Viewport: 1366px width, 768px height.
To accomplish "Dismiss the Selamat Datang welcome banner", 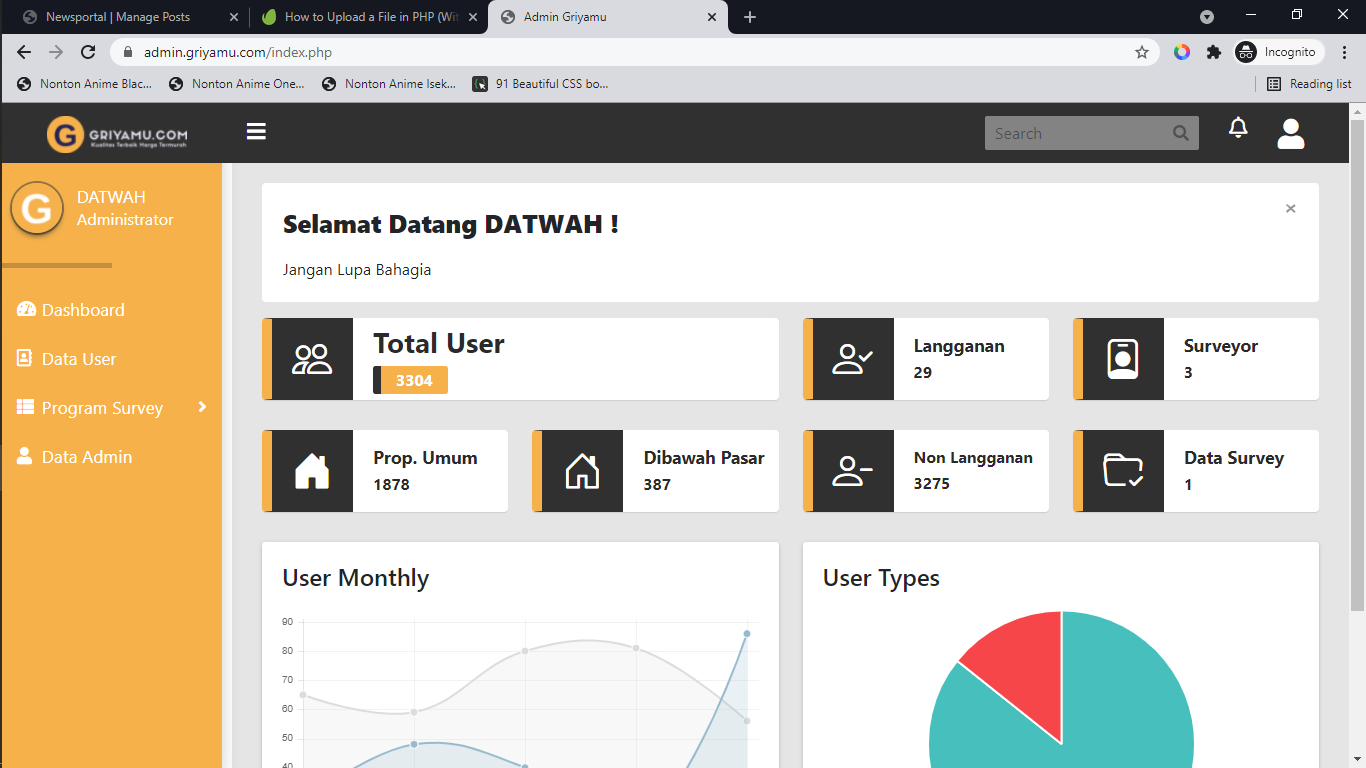I will tap(1290, 209).
